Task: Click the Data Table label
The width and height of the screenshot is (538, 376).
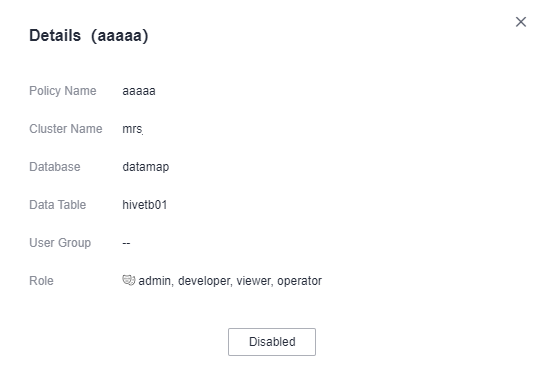Action: pos(58,205)
